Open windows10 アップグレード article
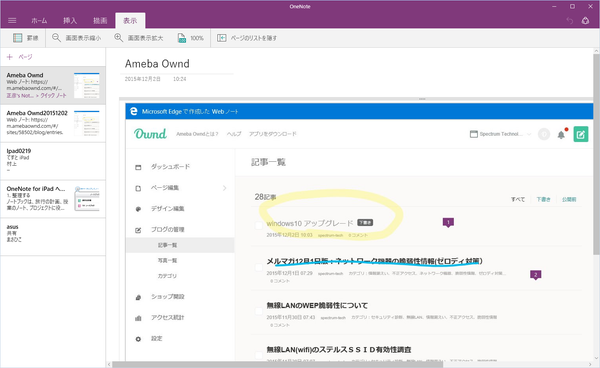The image size is (600, 368). (x=310, y=223)
